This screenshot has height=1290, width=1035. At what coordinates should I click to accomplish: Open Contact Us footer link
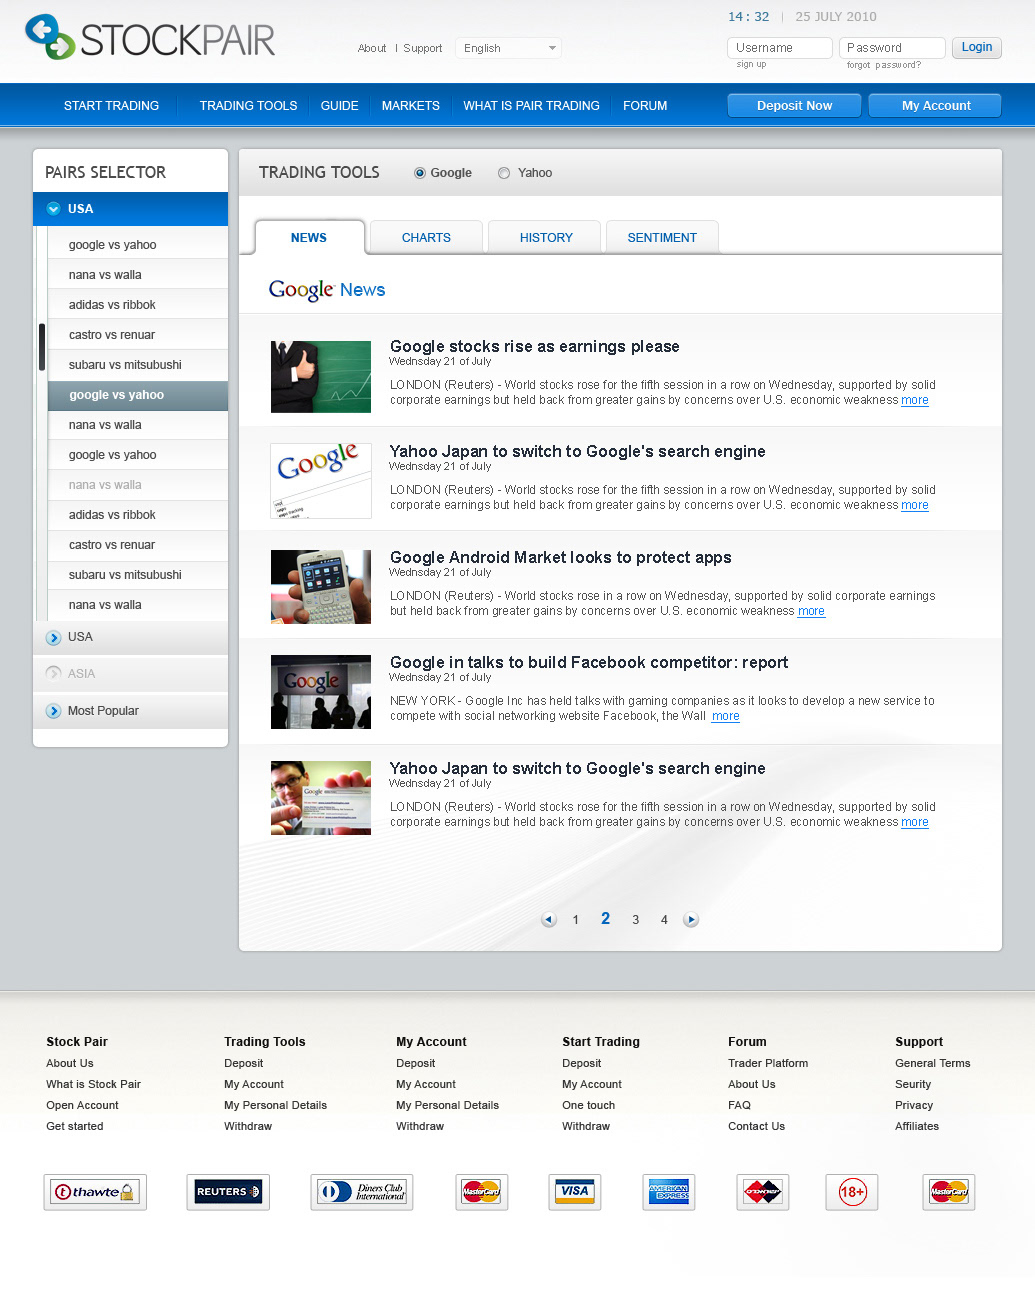(756, 1127)
